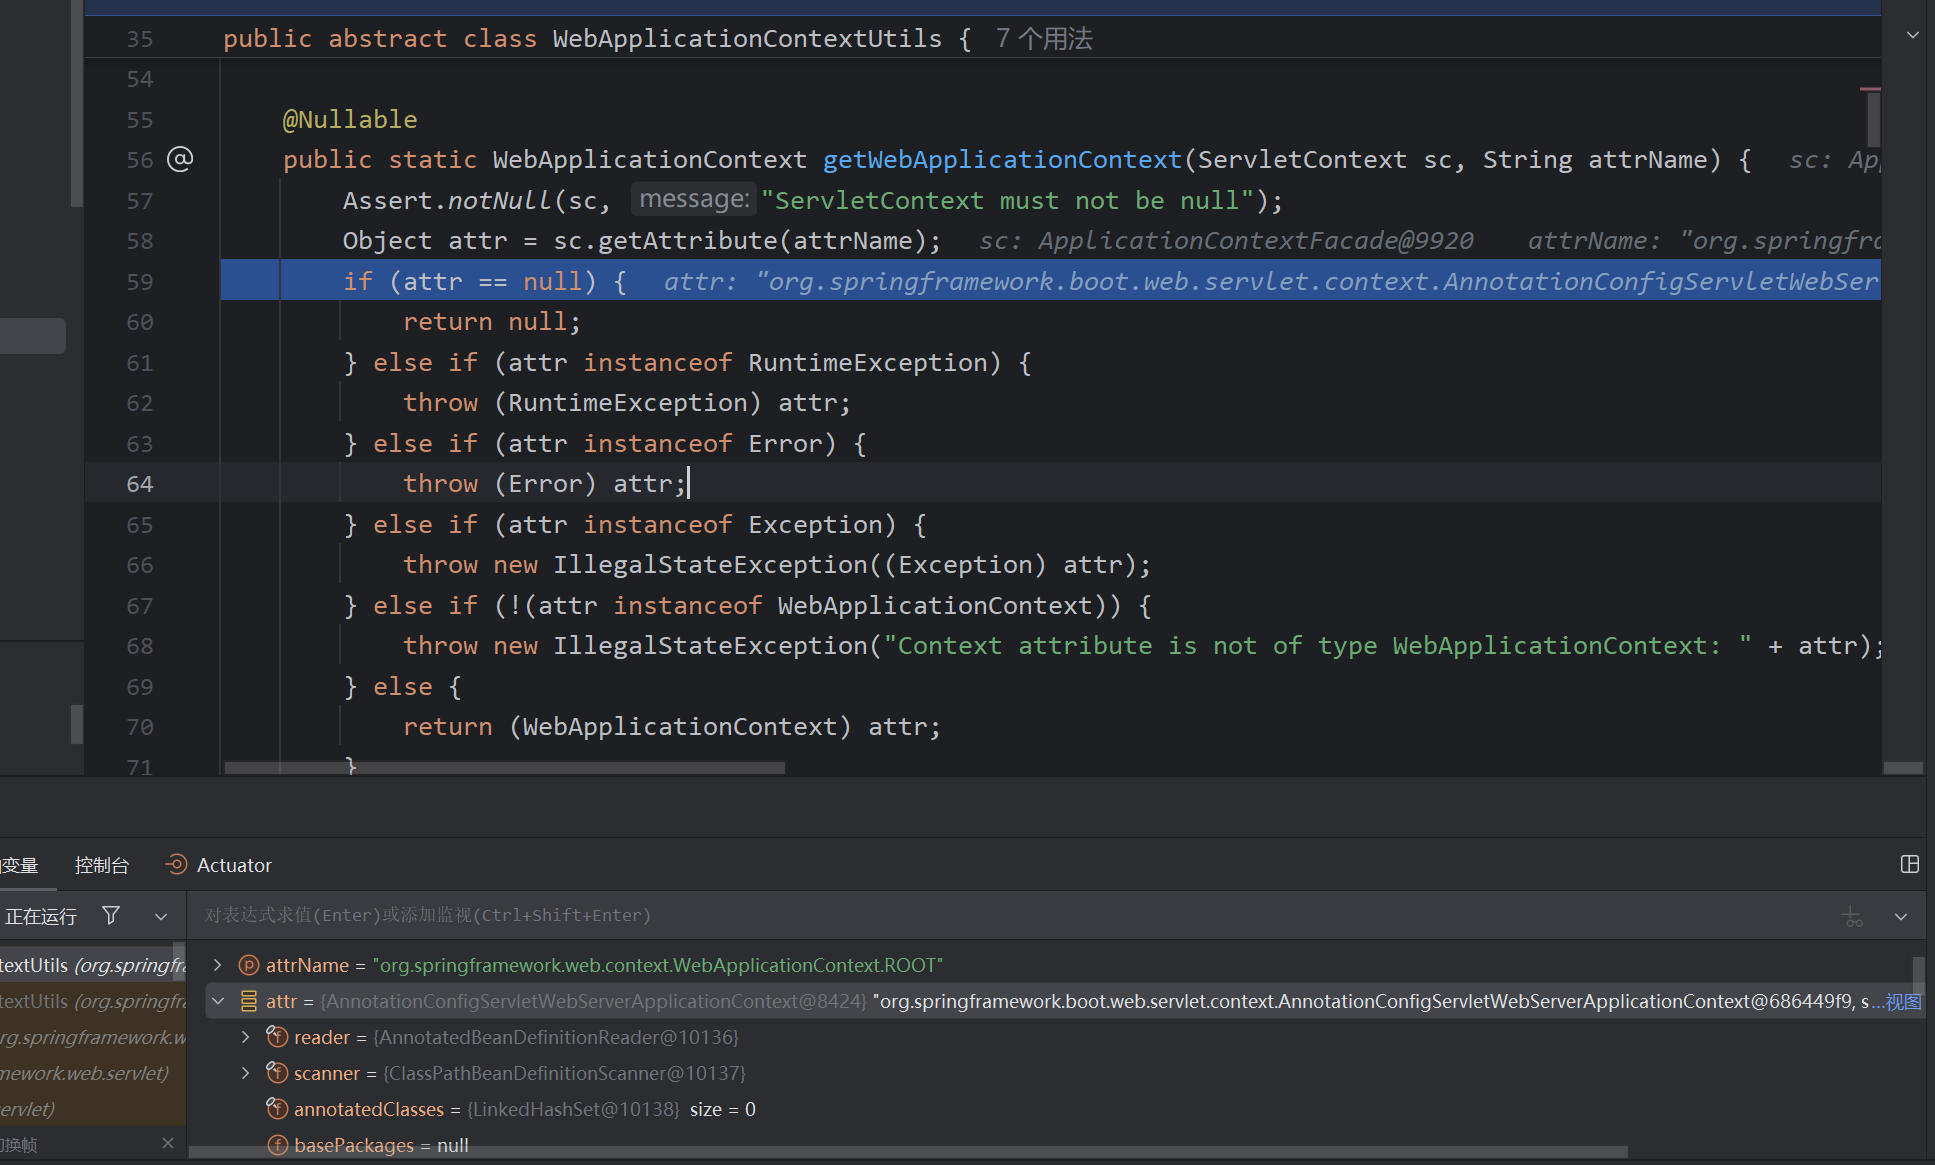Click the 7 个用法 usages hint
The width and height of the screenshot is (1935, 1165).
point(1044,39)
